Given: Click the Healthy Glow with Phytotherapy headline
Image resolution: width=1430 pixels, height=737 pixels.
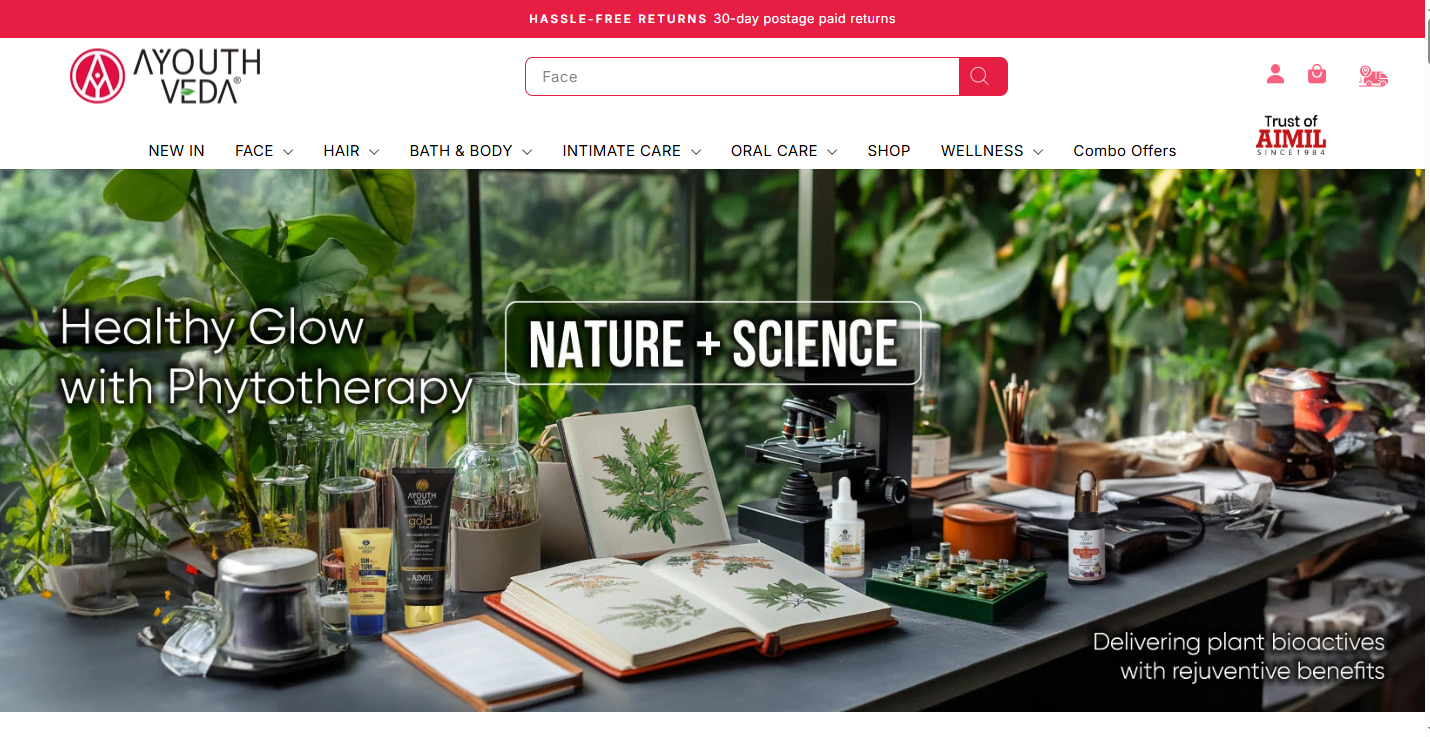Looking at the screenshot, I should coord(265,357).
